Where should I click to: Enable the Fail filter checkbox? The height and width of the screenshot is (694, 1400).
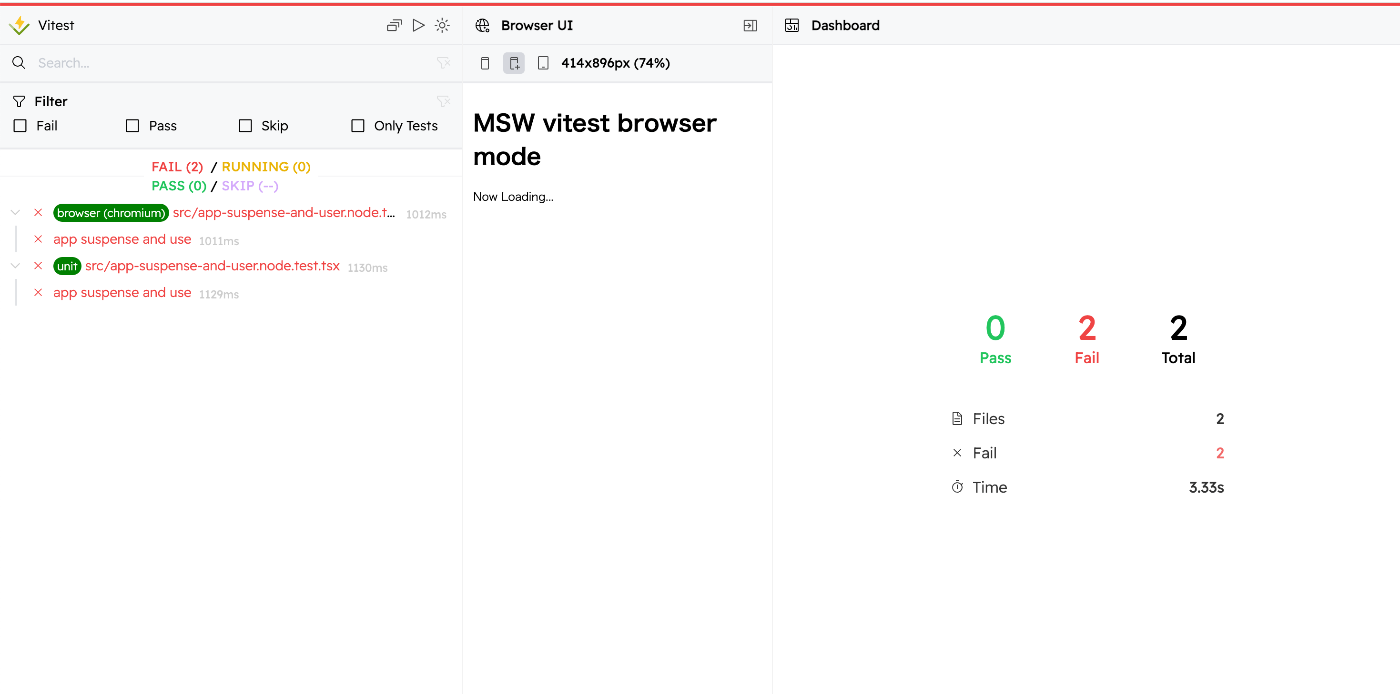[x=20, y=126]
